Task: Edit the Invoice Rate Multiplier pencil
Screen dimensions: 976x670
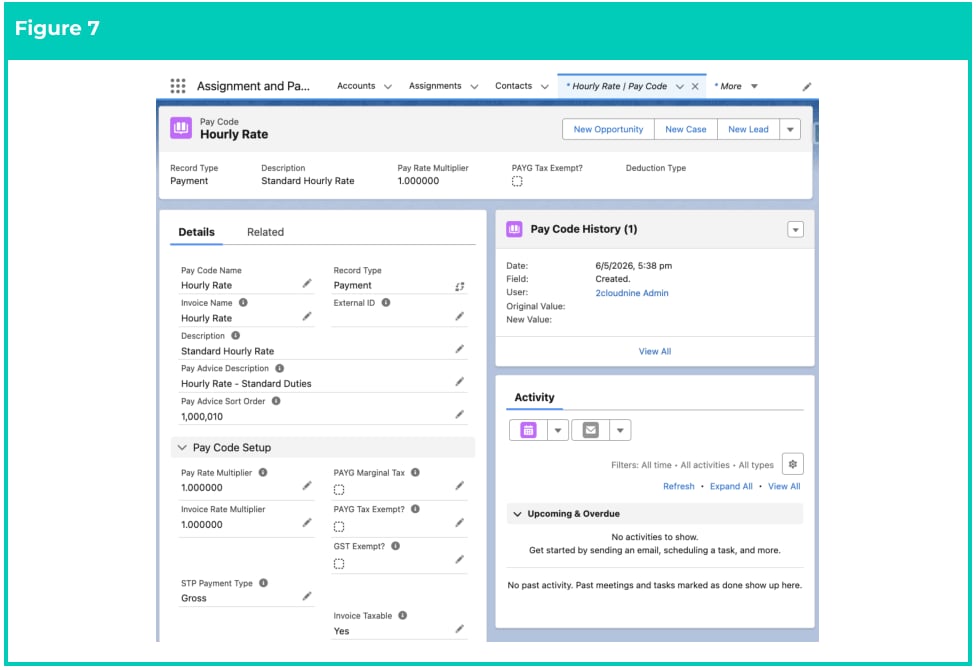Action: click(307, 523)
